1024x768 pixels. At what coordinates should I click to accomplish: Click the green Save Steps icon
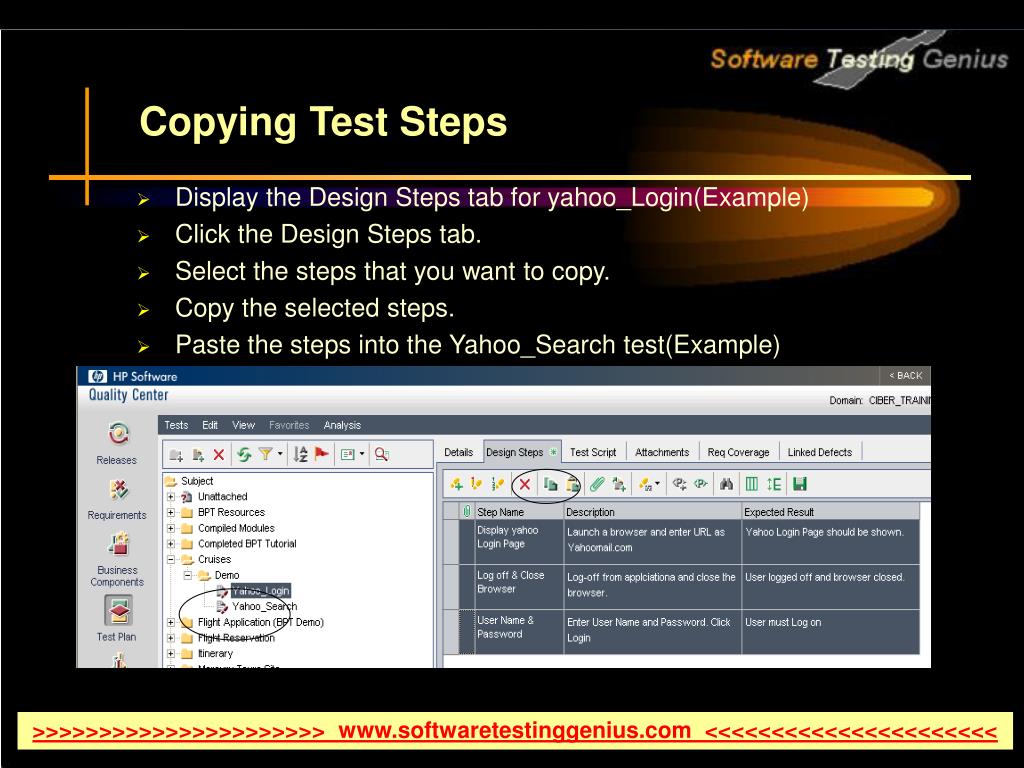800,484
